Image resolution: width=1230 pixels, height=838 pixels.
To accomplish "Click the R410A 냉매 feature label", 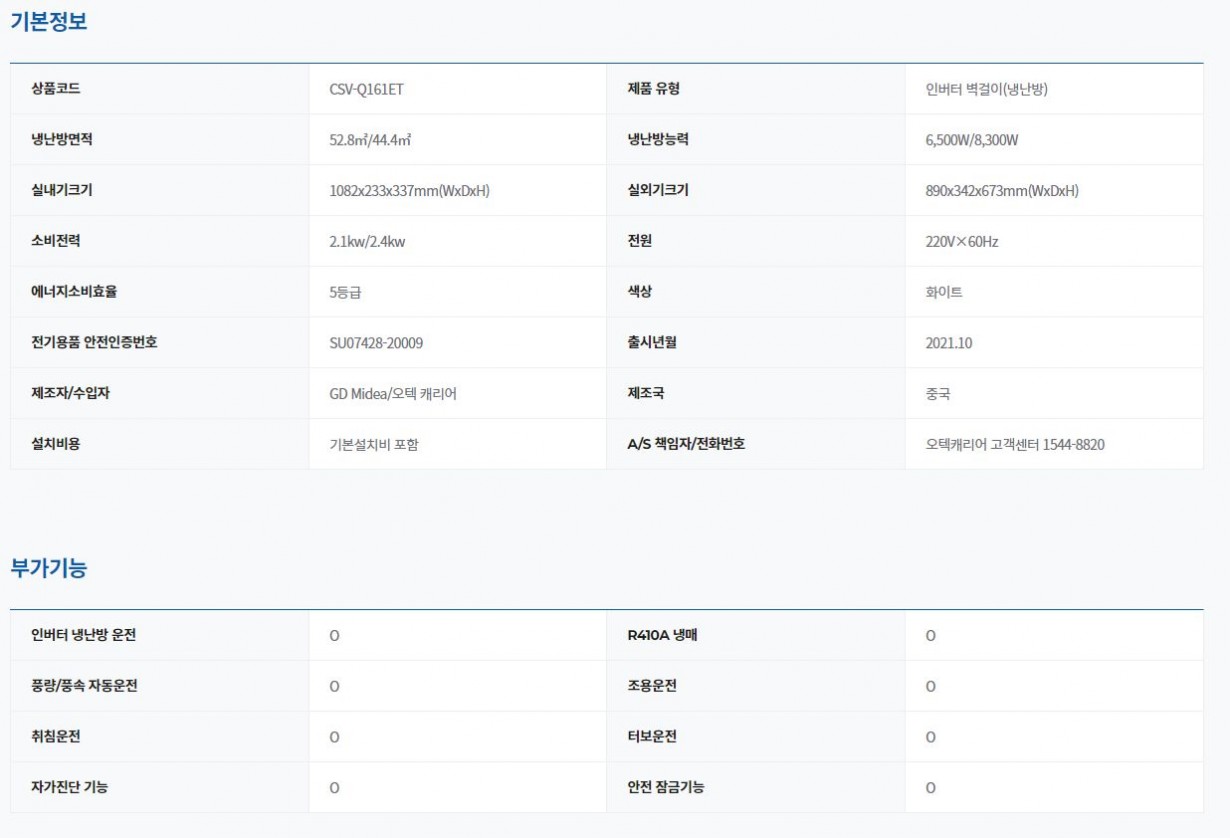I will coord(662,635).
